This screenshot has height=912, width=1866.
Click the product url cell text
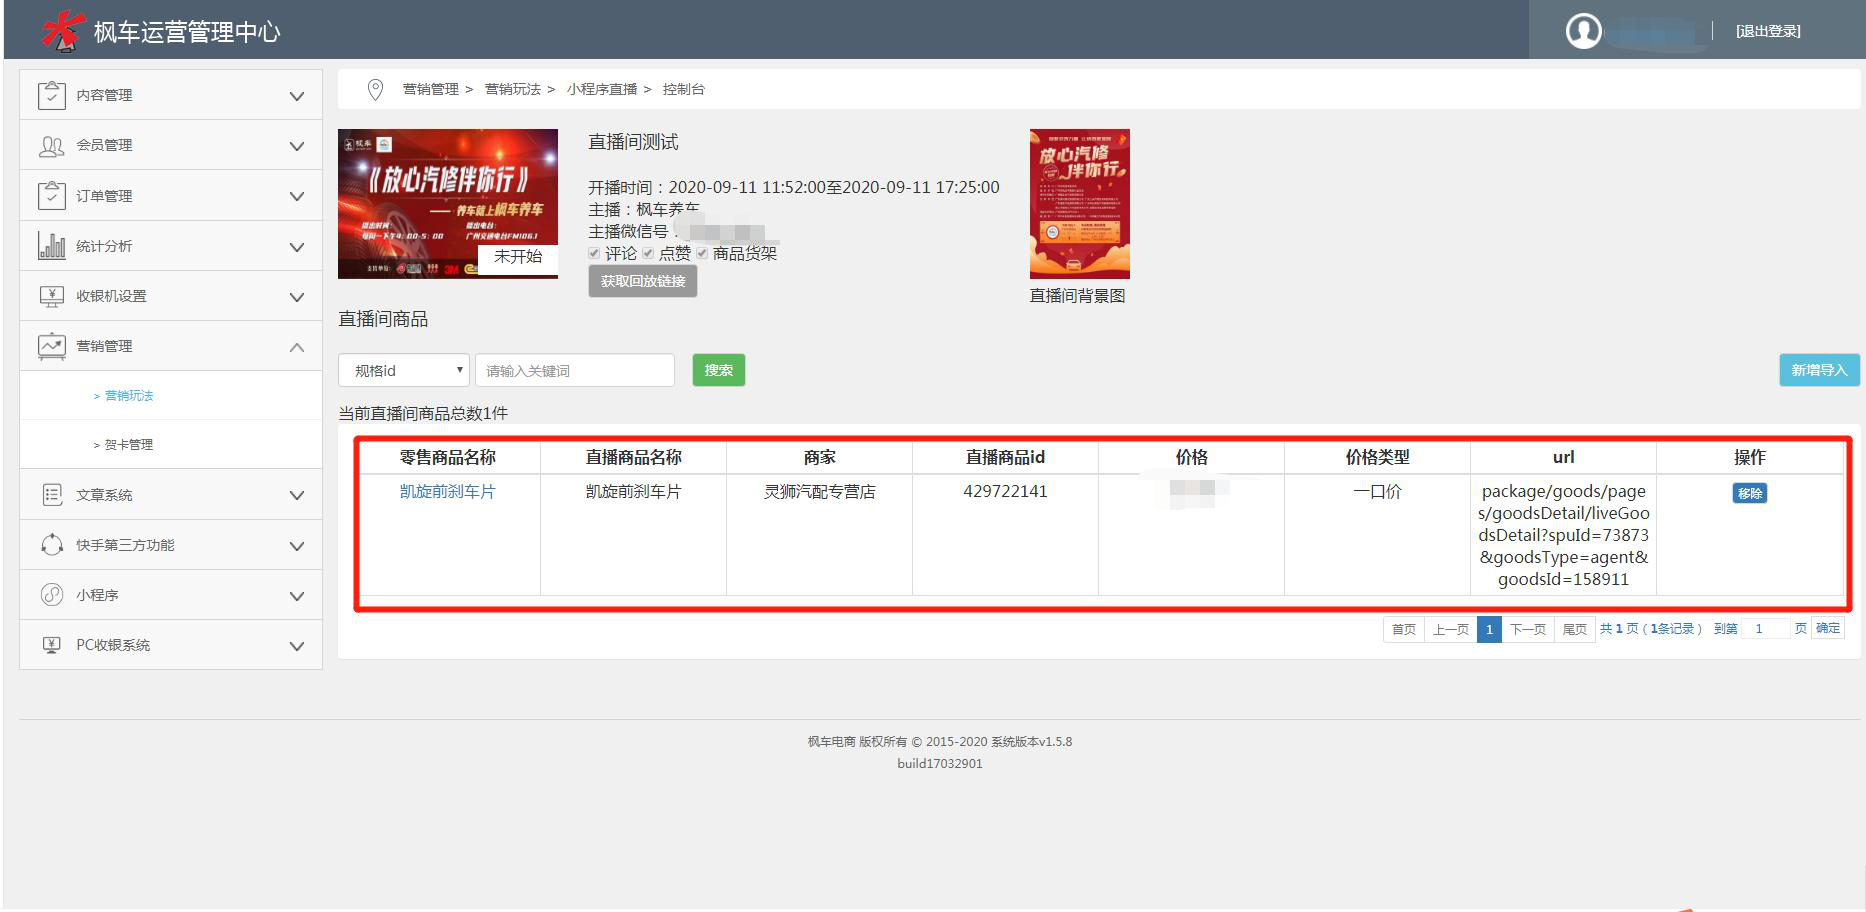tap(1564, 535)
